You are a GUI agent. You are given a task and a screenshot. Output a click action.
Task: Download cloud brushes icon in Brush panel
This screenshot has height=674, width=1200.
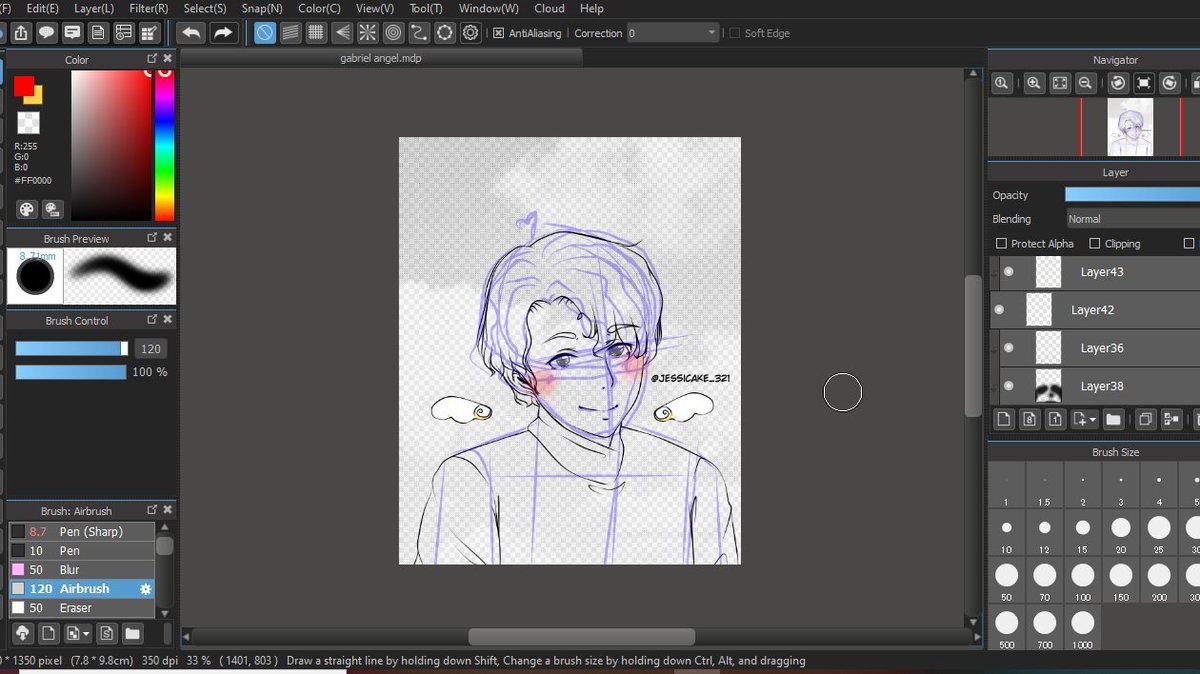(x=22, y=634)
